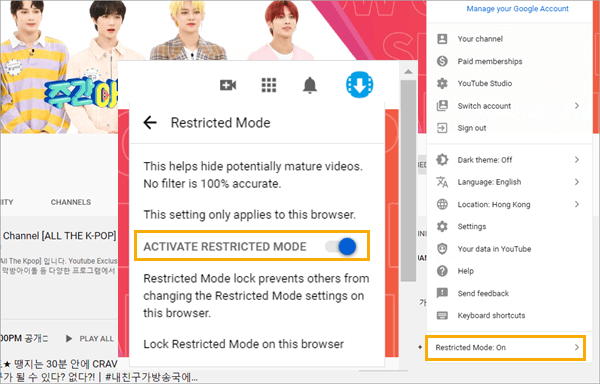Click the account menu scrollbar thumb
The width and height of the screenshot is (600, 384).
click(408, 180)
